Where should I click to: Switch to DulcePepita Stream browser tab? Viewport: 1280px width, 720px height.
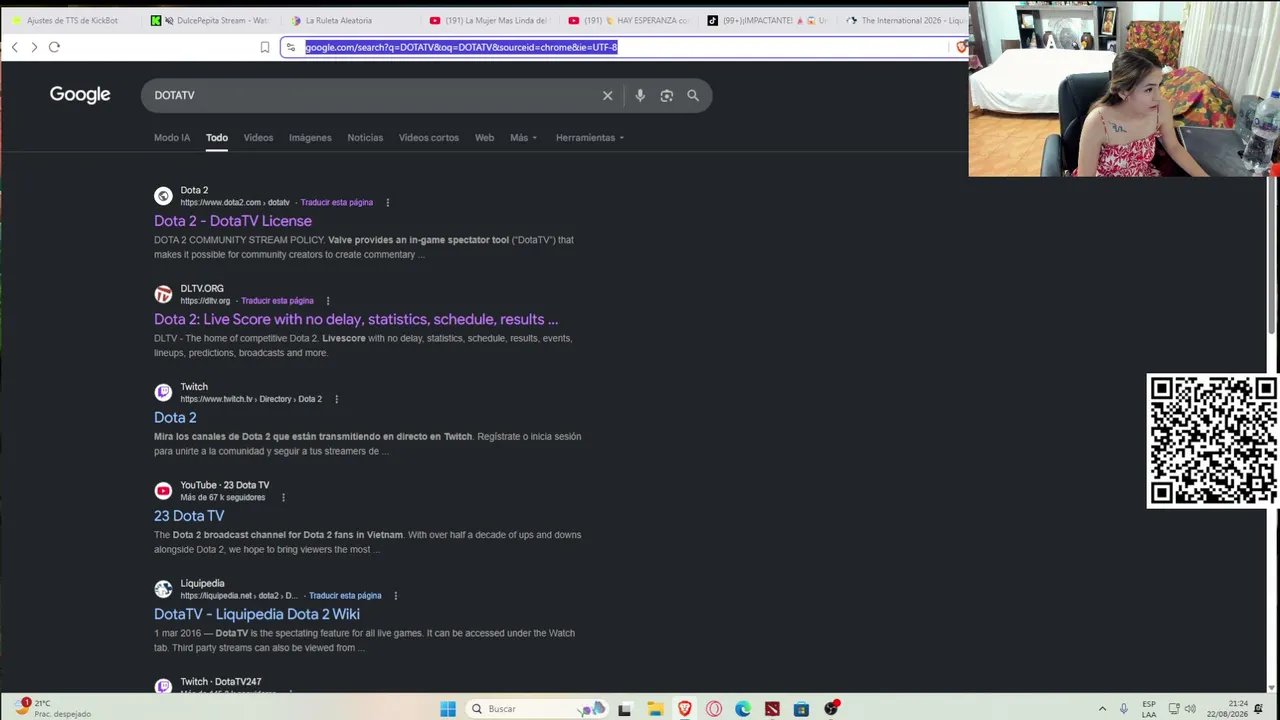coord(212,20)
